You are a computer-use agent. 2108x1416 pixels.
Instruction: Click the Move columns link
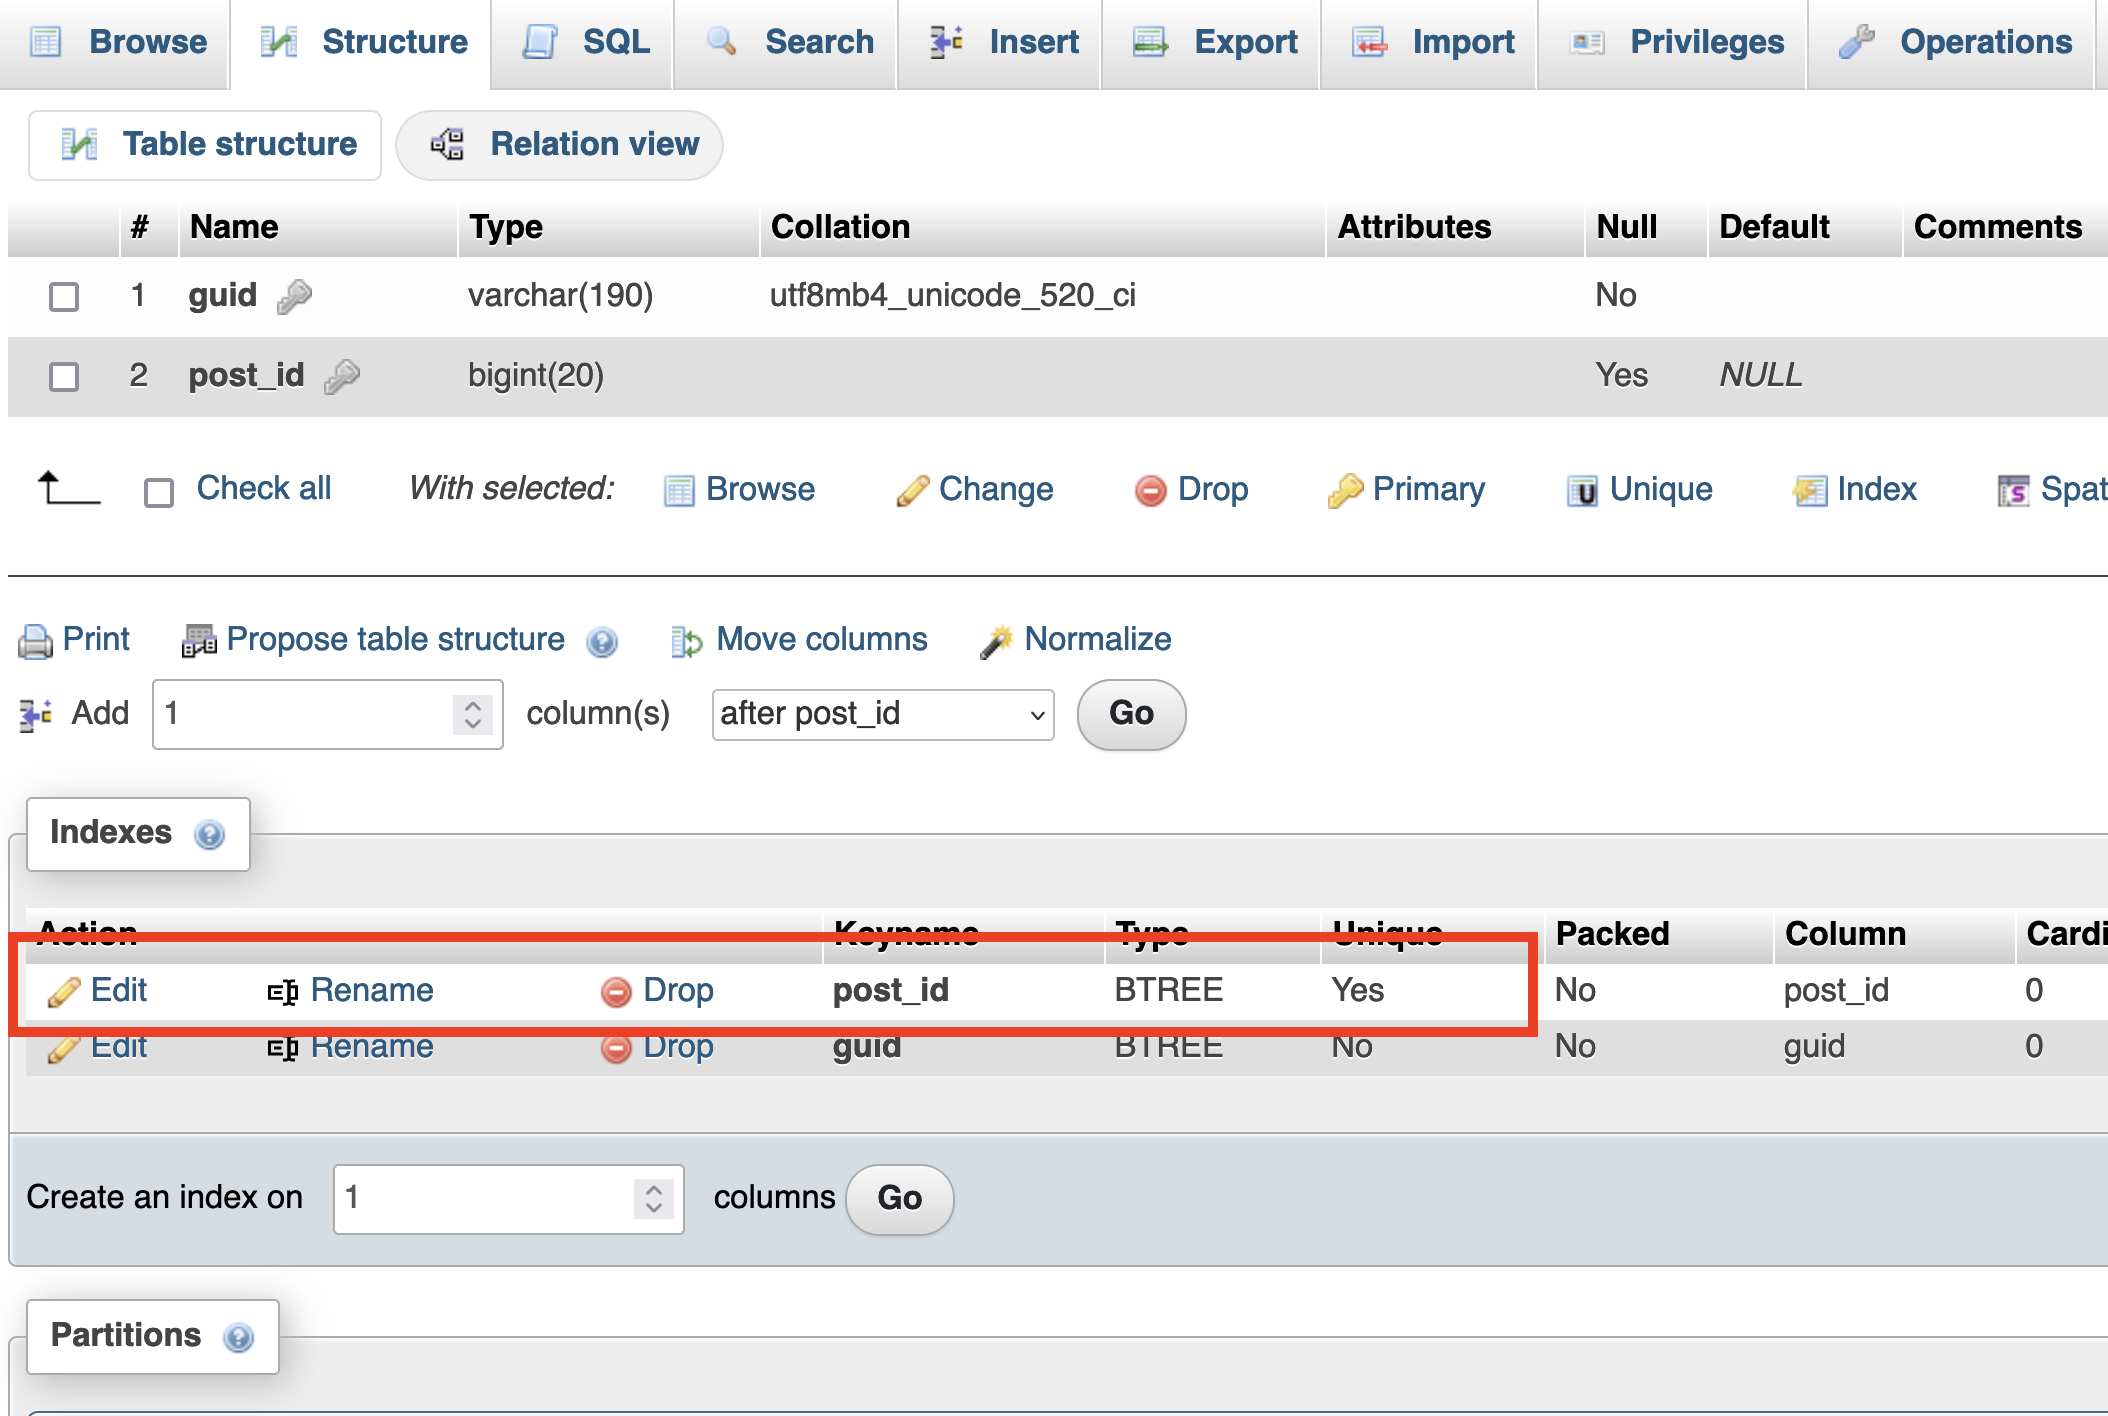(822, 639)
